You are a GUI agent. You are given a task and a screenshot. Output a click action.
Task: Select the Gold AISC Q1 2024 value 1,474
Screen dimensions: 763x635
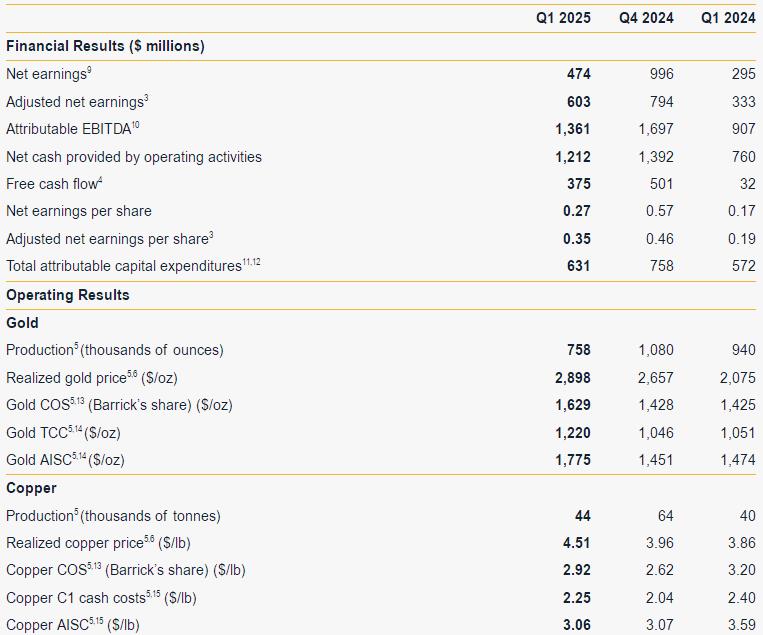pyautogui.click(x=738, y=459)
